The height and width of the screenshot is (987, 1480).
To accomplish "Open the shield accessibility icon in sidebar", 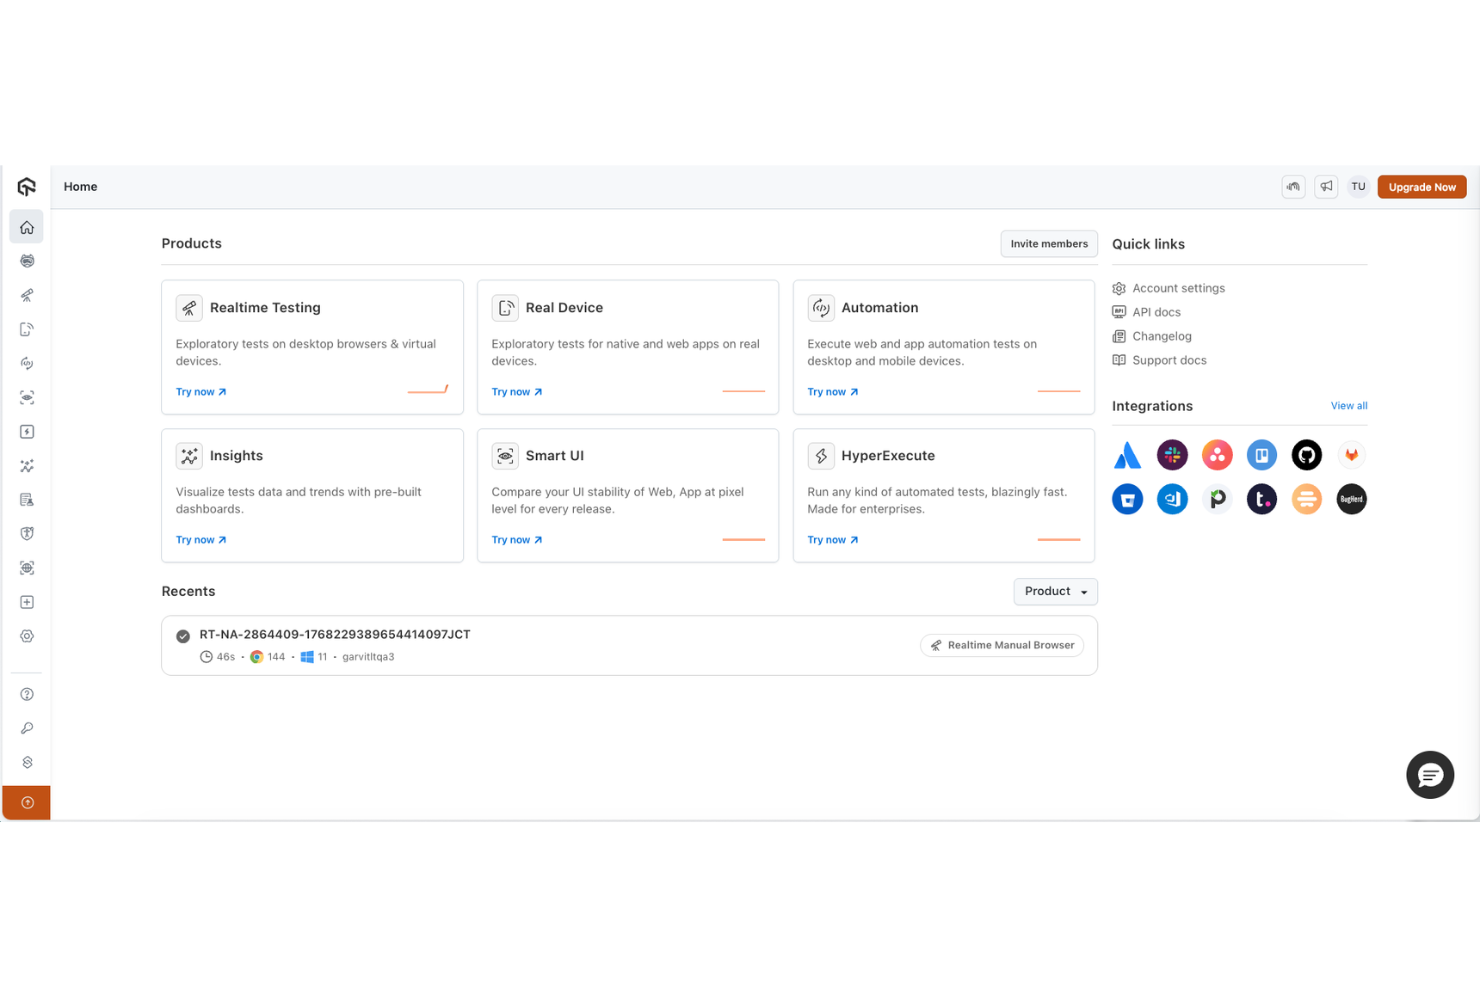I will [x=27, y=534].
